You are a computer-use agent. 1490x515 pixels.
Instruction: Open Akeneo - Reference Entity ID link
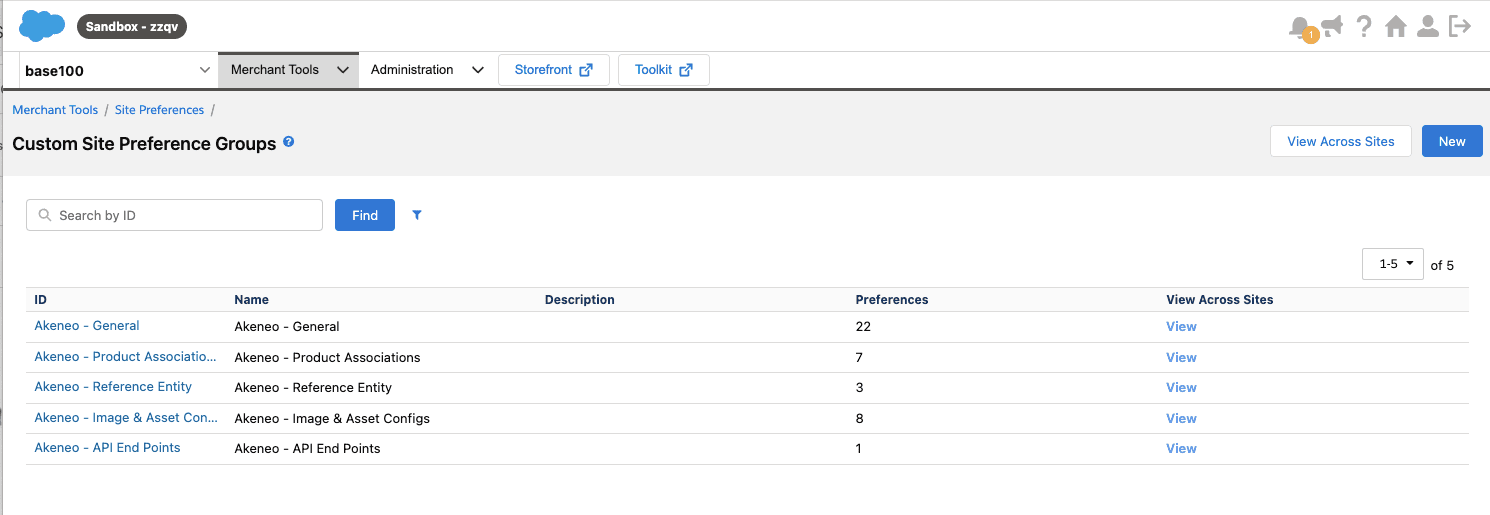(x=113, y=387)
